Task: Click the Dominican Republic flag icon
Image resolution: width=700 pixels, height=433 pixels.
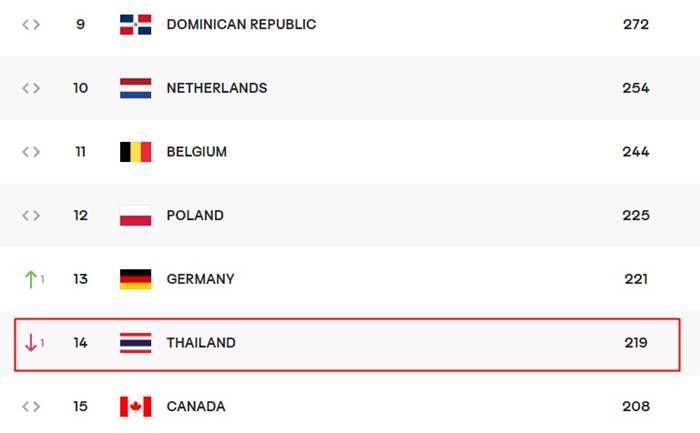Action: coord(135,24)
